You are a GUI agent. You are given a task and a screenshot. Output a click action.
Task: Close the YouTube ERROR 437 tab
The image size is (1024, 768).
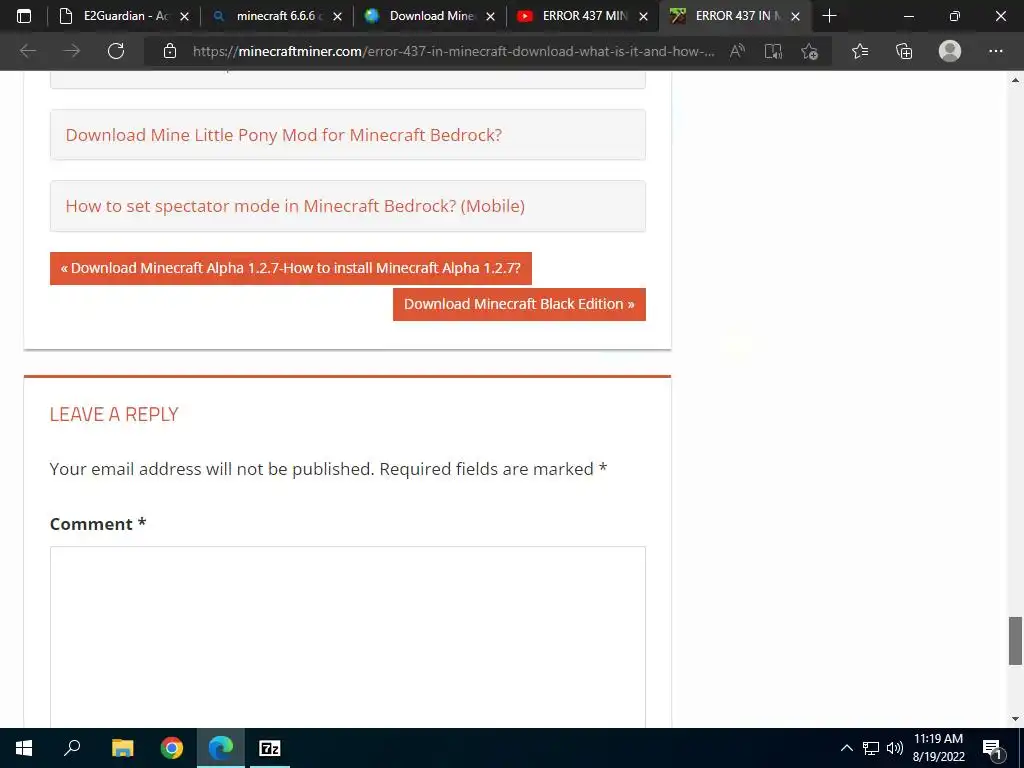pyautogui.click(x=643, y=16)
